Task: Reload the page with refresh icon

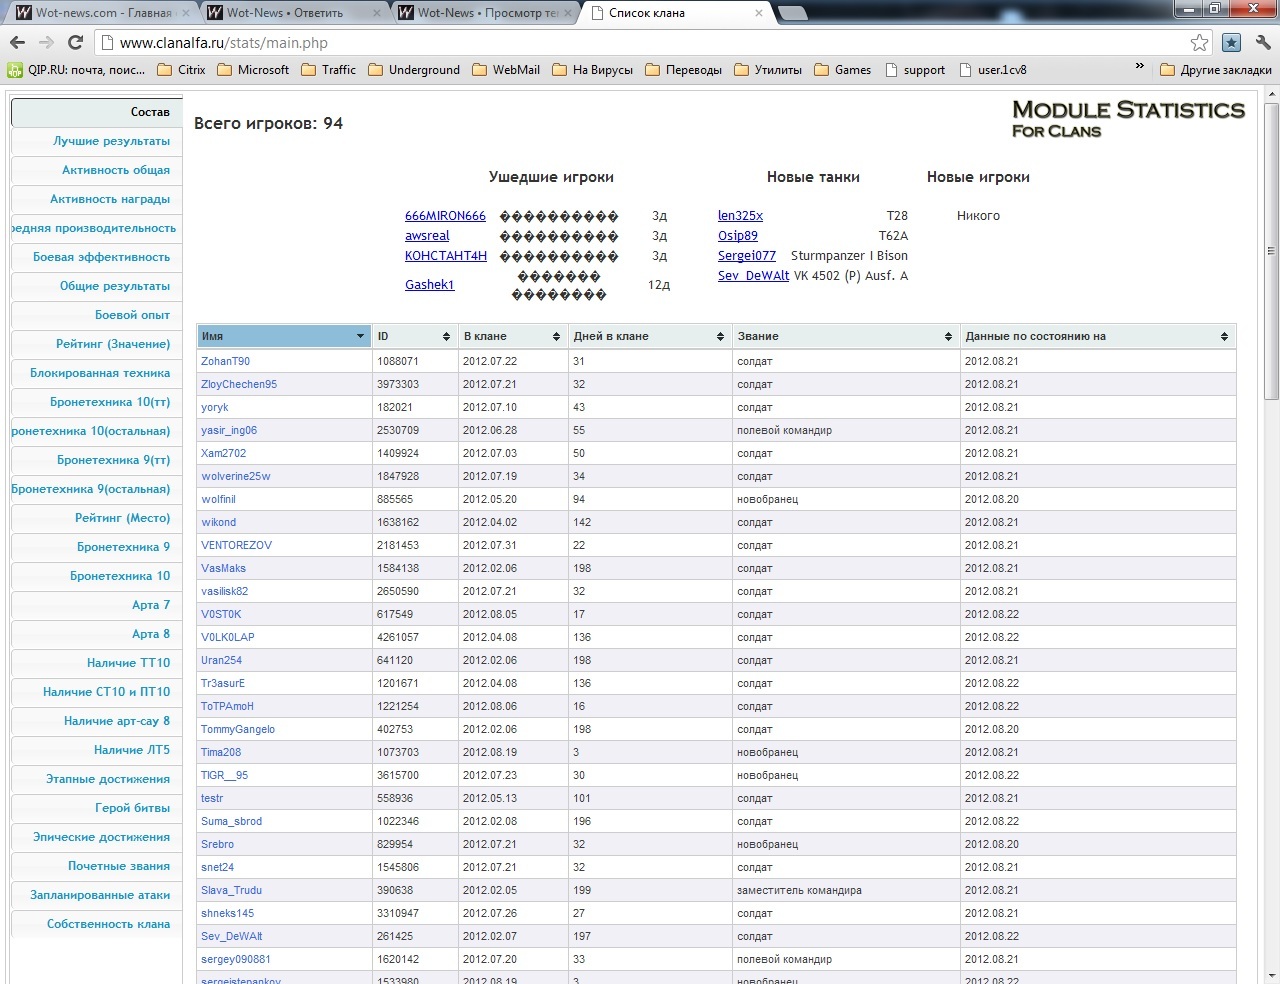Action: click(x=75, y=42)
